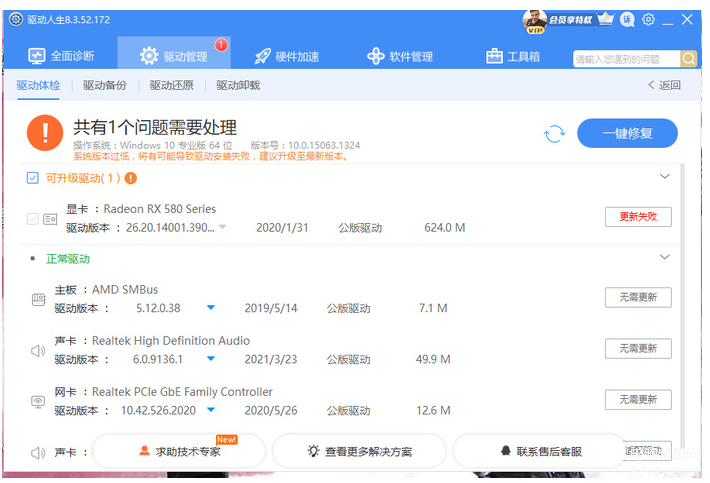This screenshot has height=483, width=710.
Task: Select the 驱动卸载 sub-tab
Action: click(x=238, y=85)
